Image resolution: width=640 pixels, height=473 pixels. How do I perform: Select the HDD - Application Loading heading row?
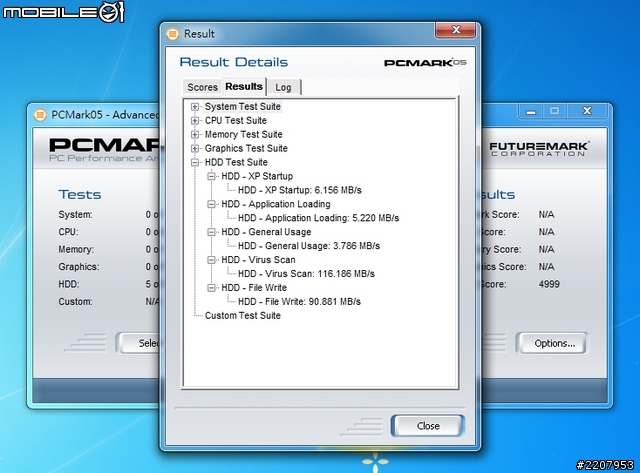pos(276,204)
